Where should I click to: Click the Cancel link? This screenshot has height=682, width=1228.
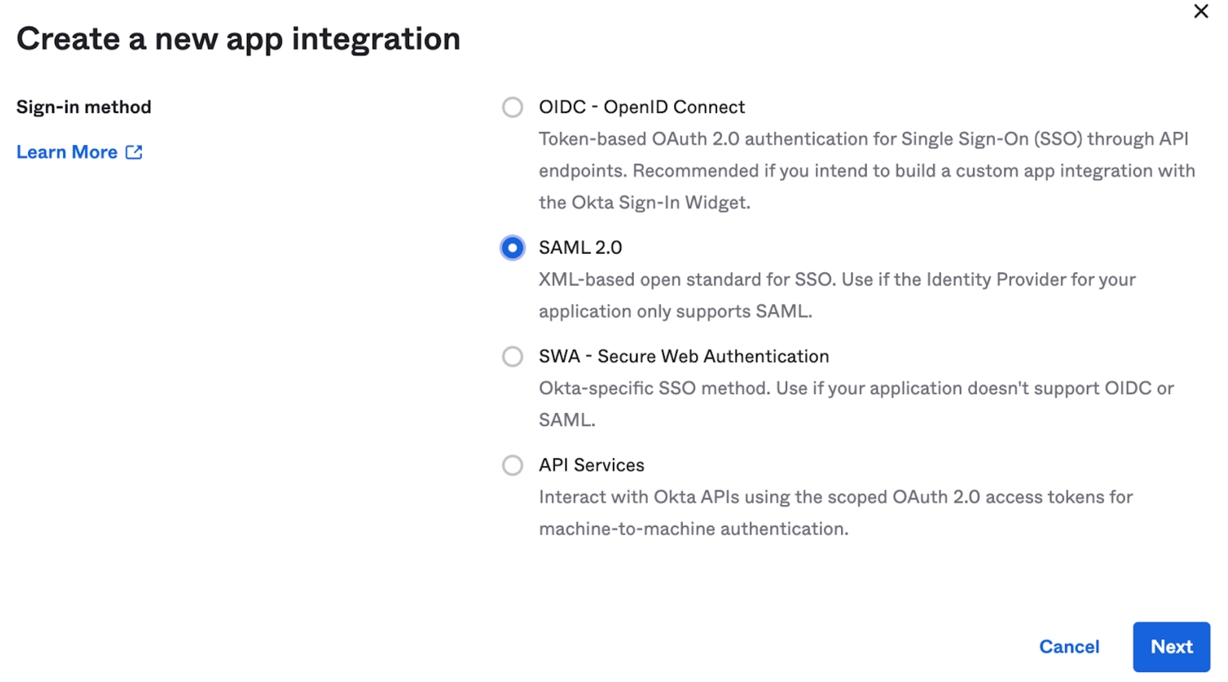pyautogui.click(x=1069, y=647)
